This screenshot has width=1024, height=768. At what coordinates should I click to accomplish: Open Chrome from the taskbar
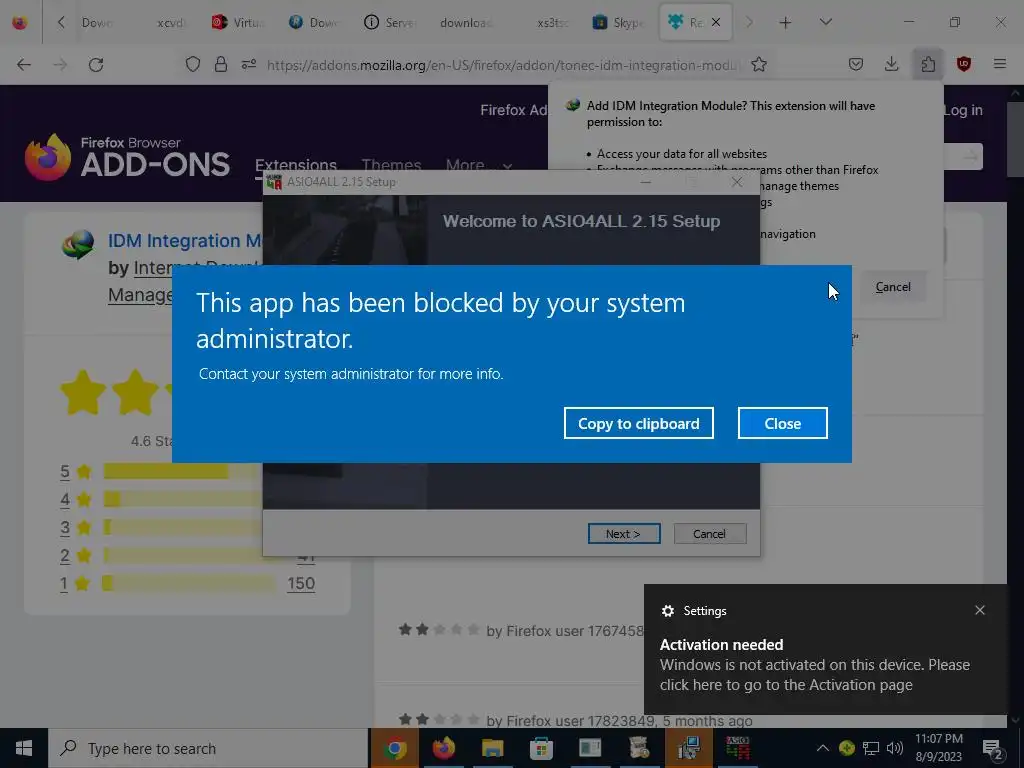click(x=394, y=748)
